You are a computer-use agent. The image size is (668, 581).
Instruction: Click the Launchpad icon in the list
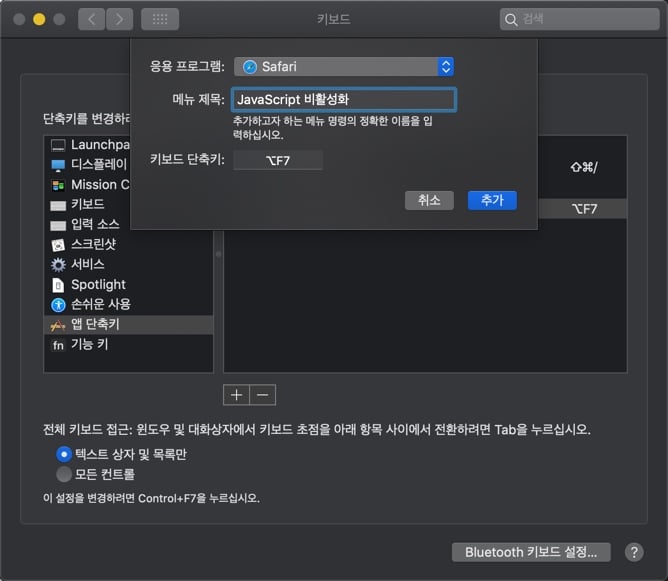click(58, 145)
